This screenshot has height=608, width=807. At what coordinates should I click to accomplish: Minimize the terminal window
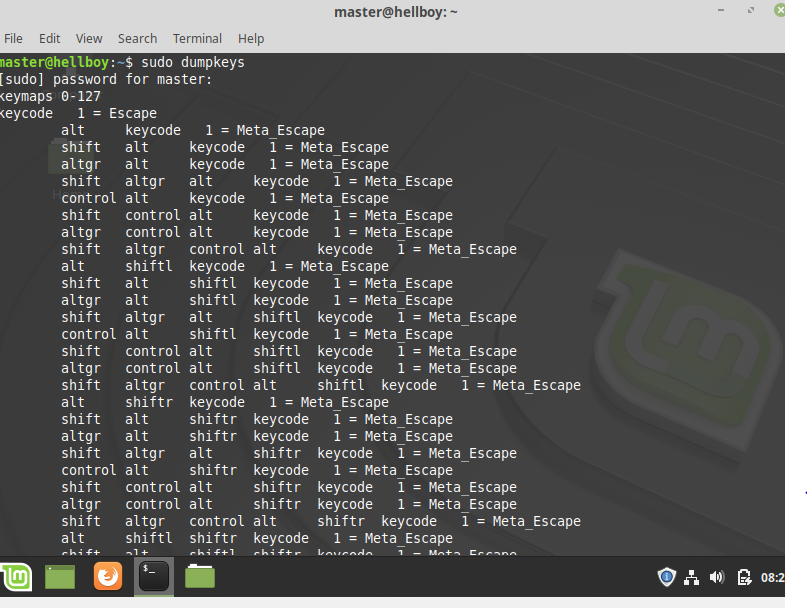pyautogui.click(x=721, y=10)
